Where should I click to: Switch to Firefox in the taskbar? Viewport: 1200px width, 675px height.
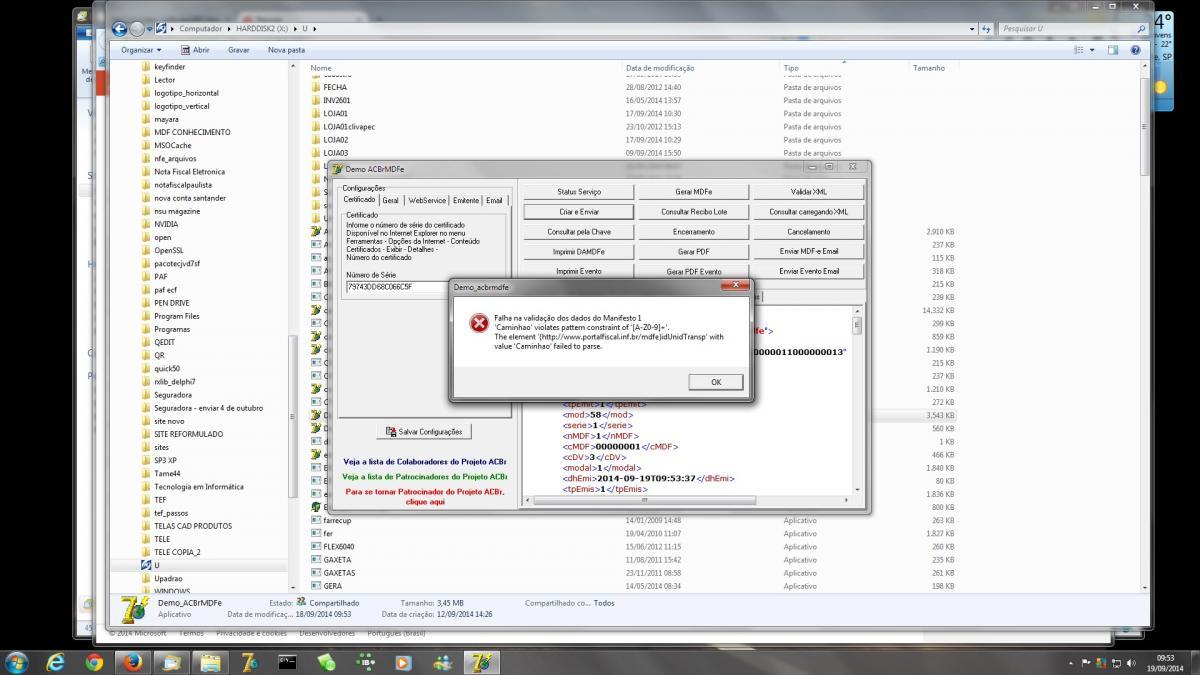tap(132, 662)
